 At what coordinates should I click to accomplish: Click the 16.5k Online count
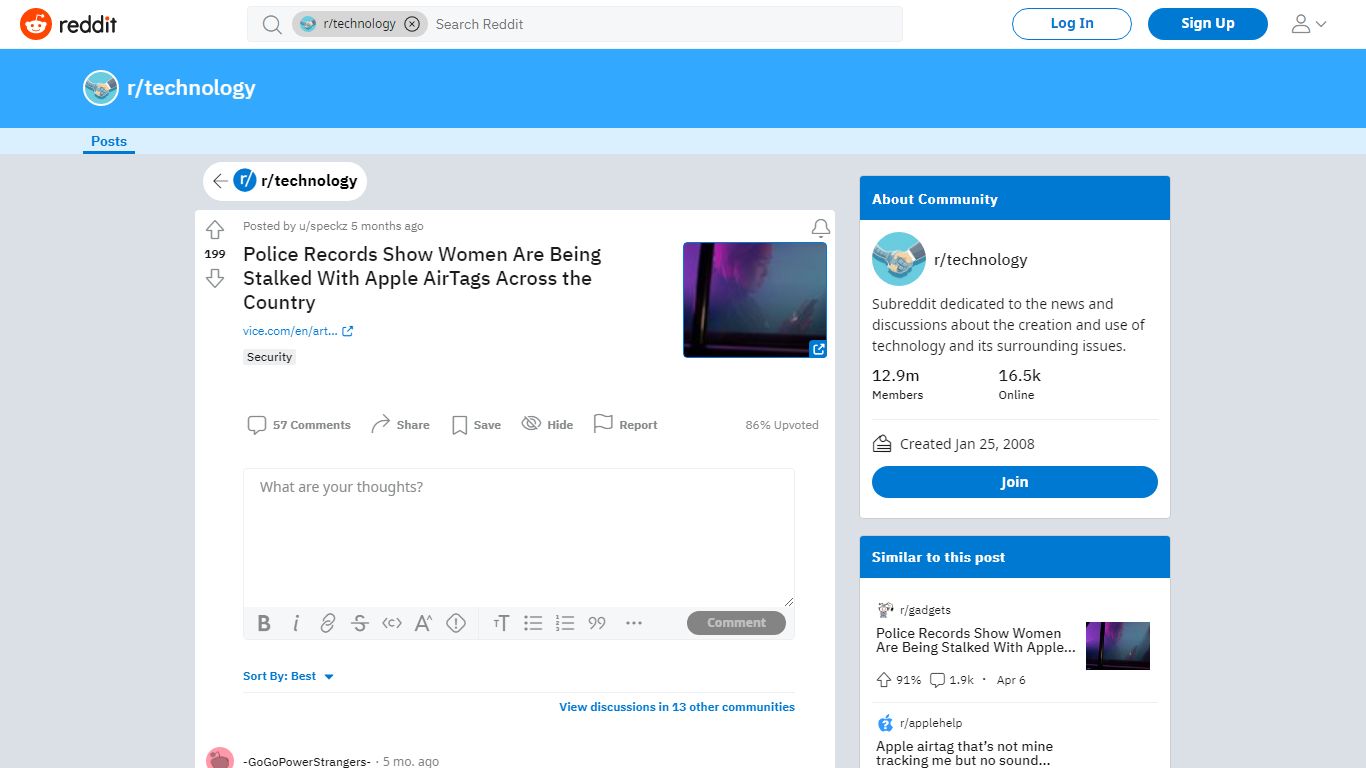1019,384
